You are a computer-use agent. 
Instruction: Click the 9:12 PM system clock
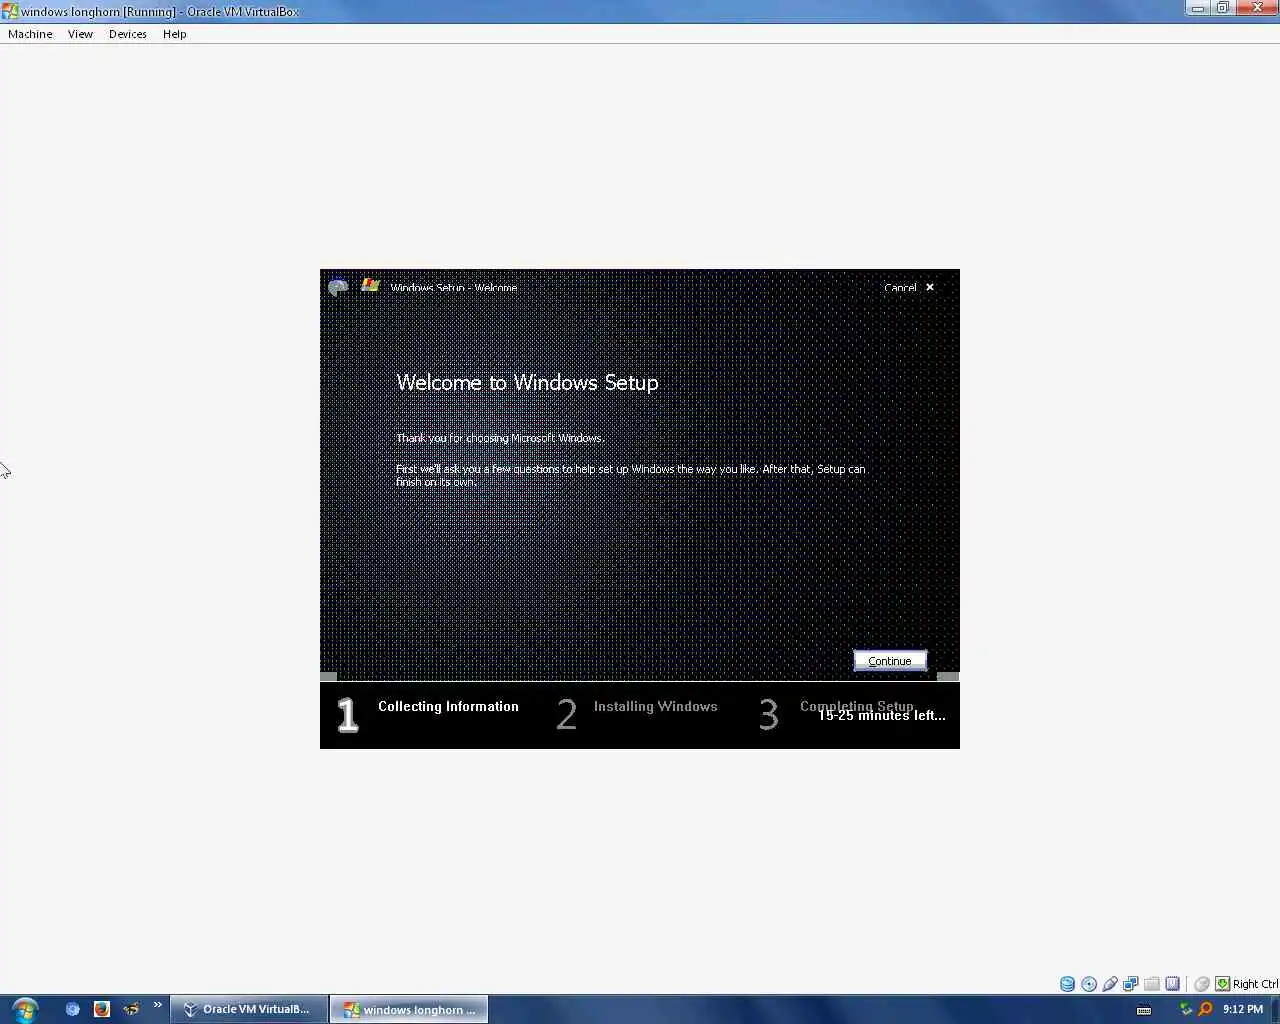pos(1243,1009)
